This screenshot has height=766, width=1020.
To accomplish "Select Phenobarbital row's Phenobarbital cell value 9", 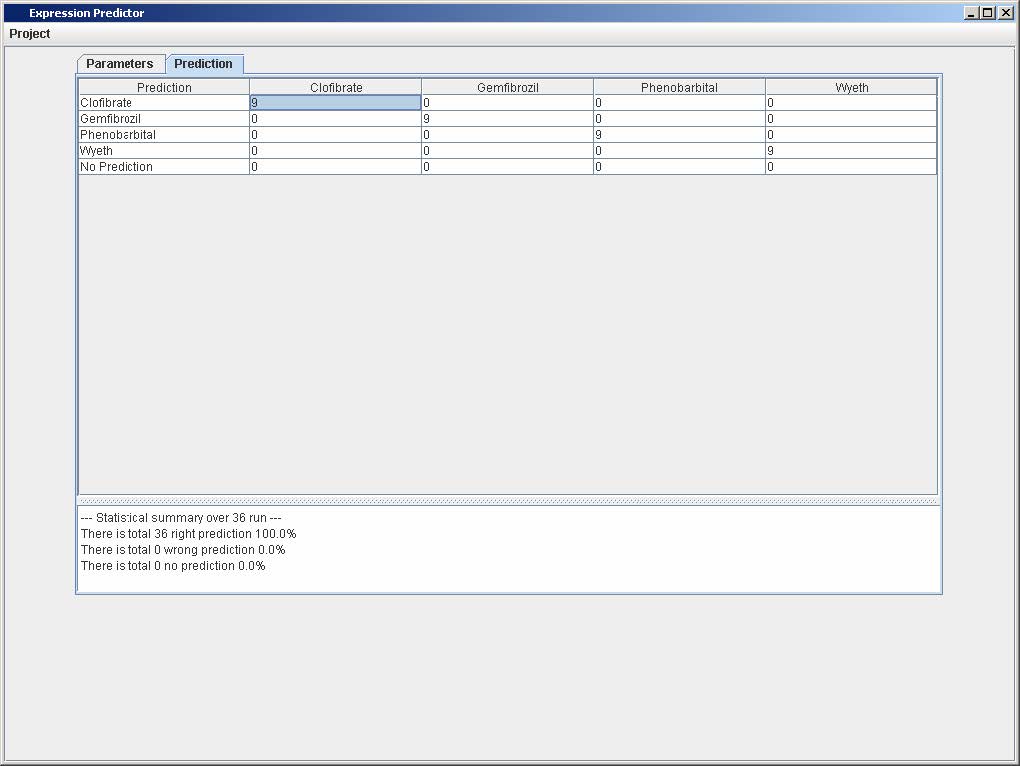I will point(679,135).
